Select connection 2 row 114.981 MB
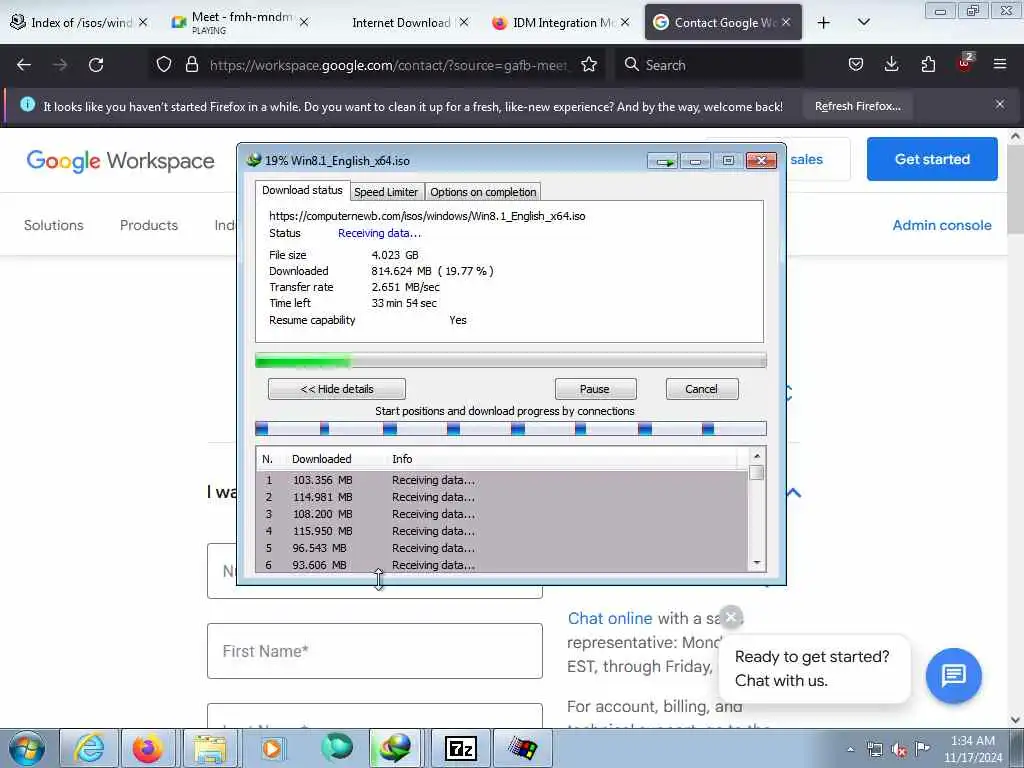Image resolution: width=1024 pixels, height=768 pixels. pos(502,497)
